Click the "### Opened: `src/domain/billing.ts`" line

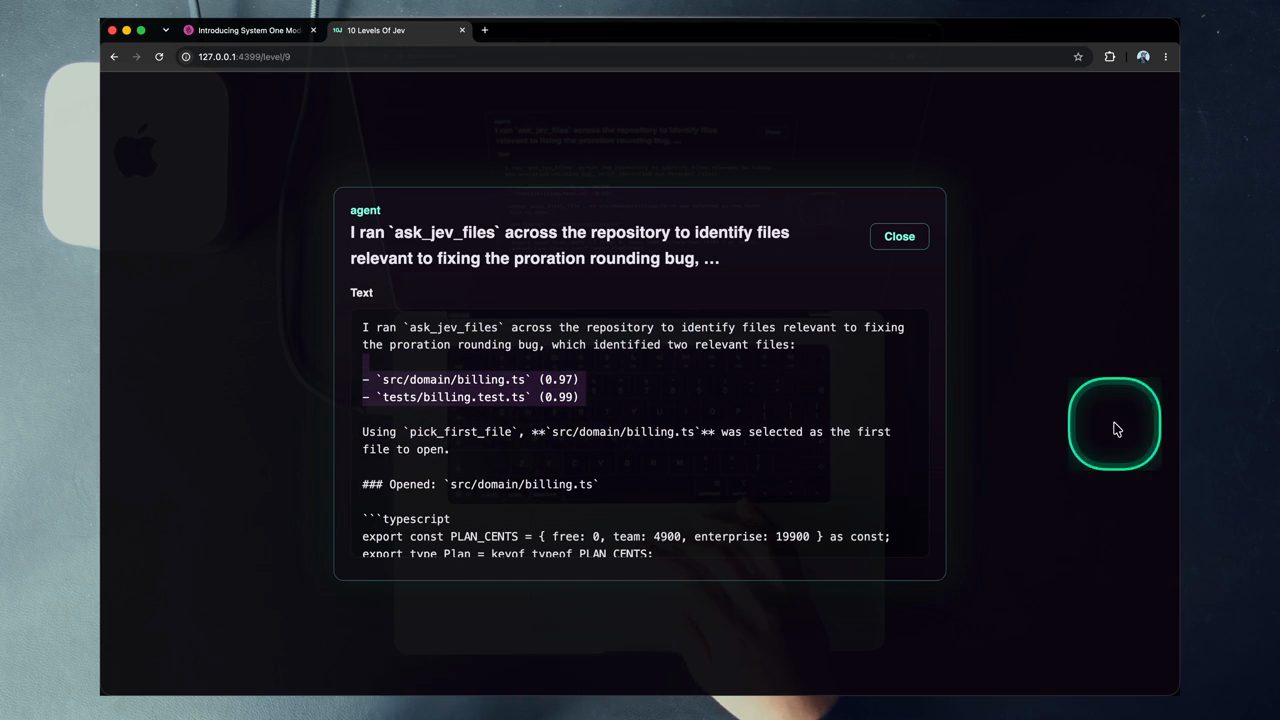[x=480, y=484]
